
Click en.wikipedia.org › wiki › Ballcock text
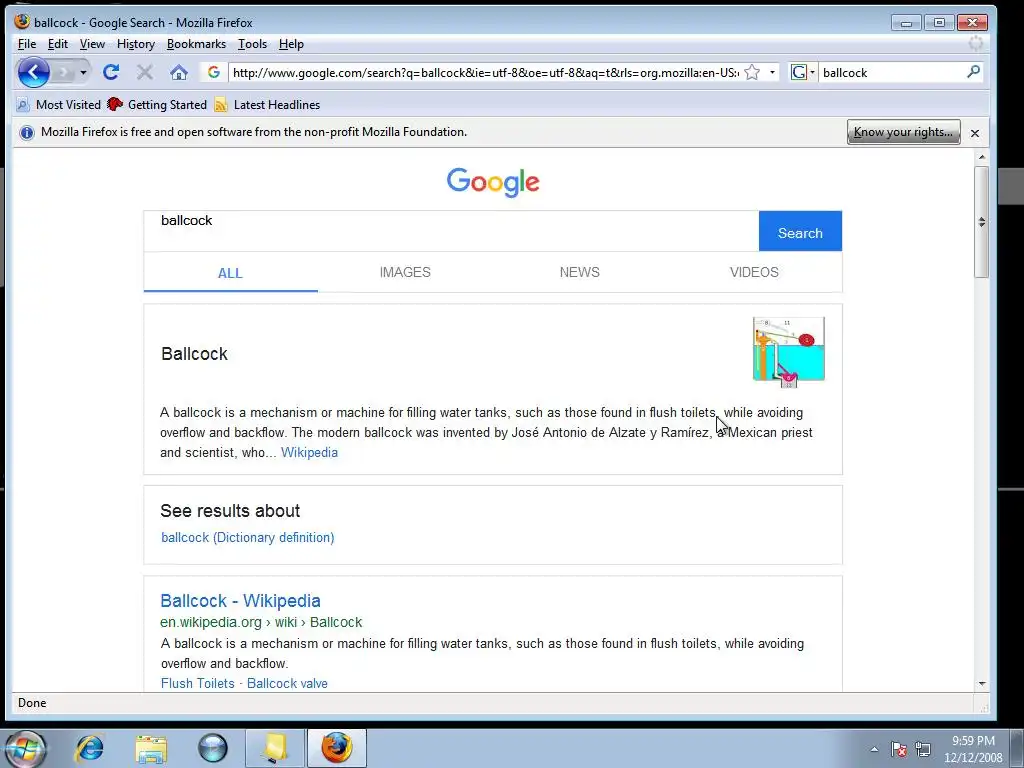click(261, 622)
